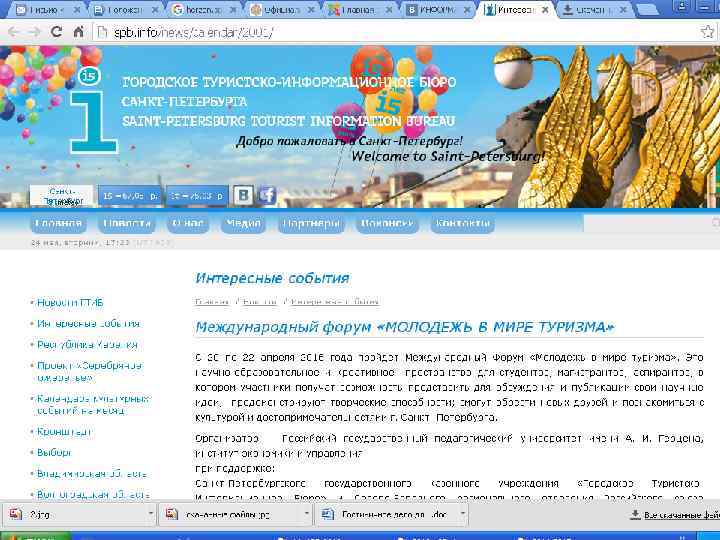Click article title 'Международный форум «МОЛОДЕЖЬ В МИРЕ ТУРИЗМА»'
The height and width of the screenshot is (540, 720).
[x=405, y=327]
